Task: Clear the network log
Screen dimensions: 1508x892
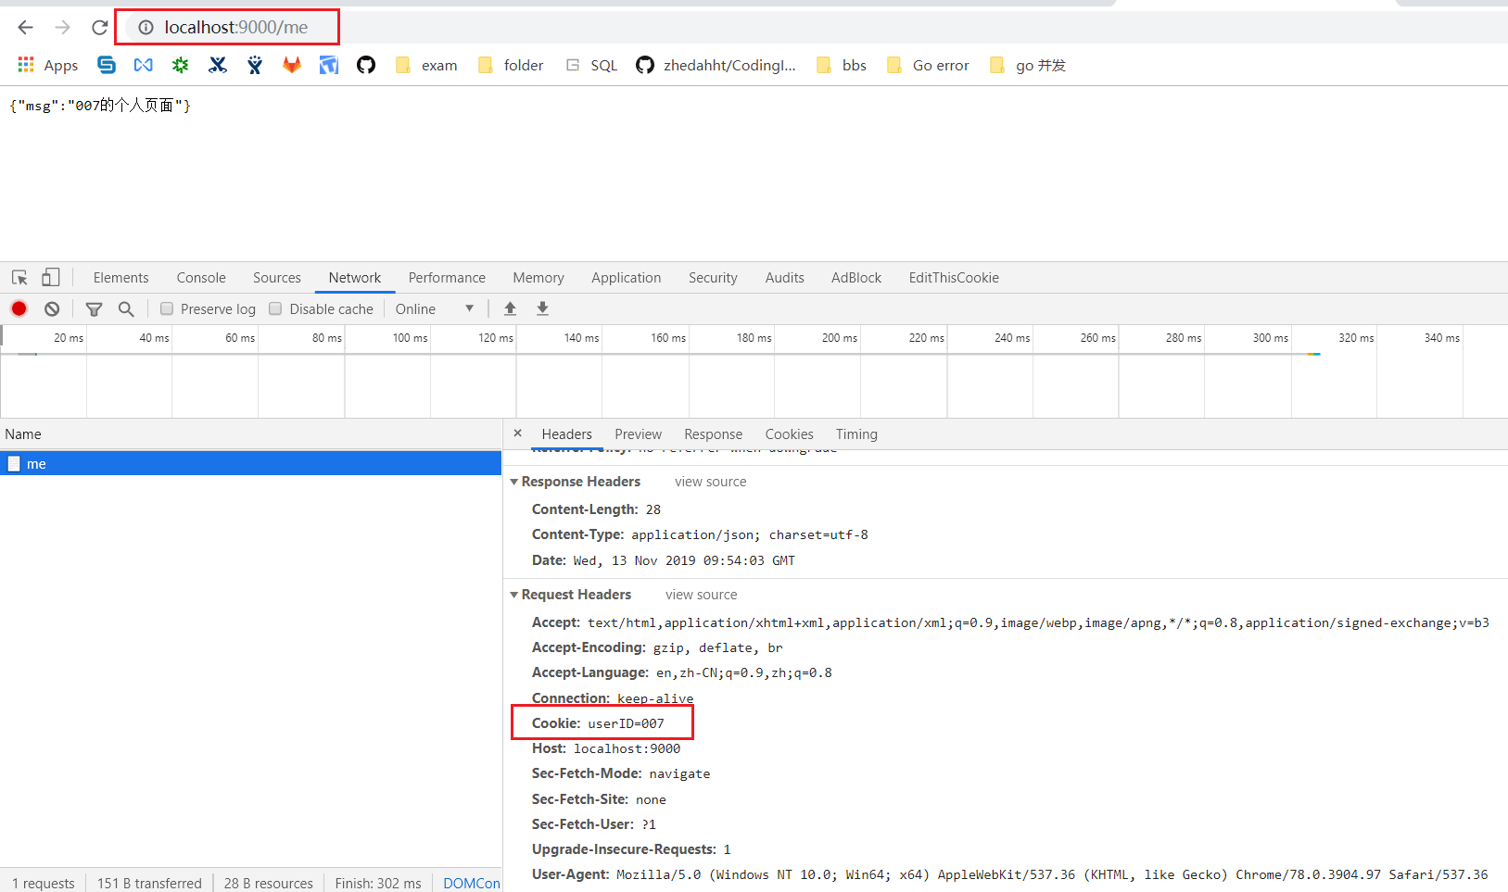Action: 52,309
